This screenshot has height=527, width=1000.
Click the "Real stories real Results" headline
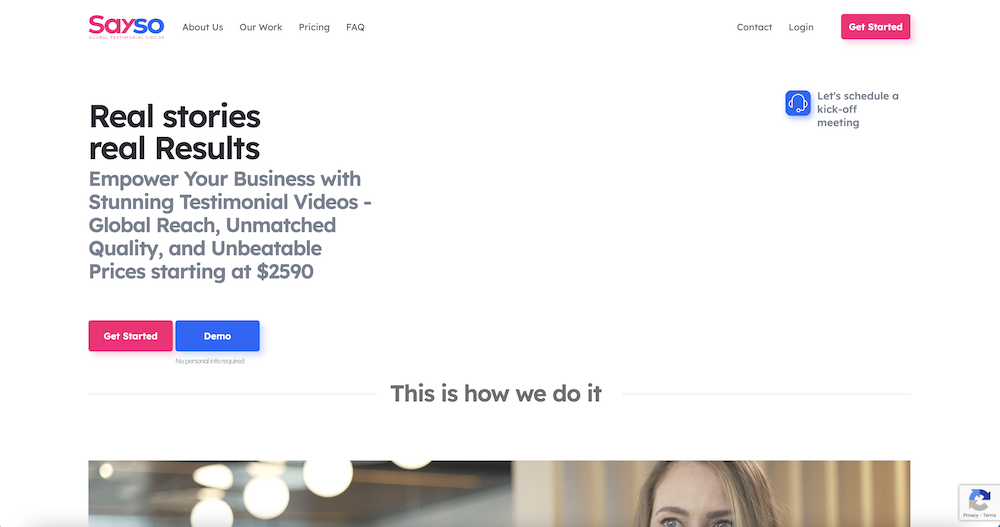point(175,132)
